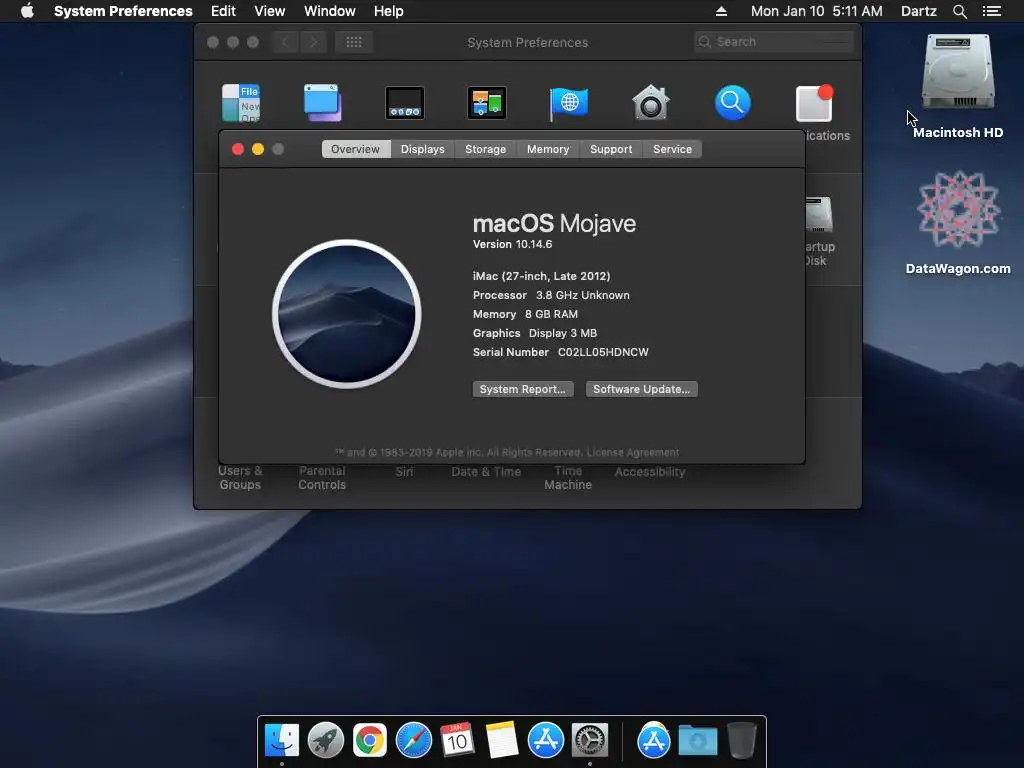Open the Downloads folder in the Dock
Screen dimensions: 1024x768
tap(697, 740)
